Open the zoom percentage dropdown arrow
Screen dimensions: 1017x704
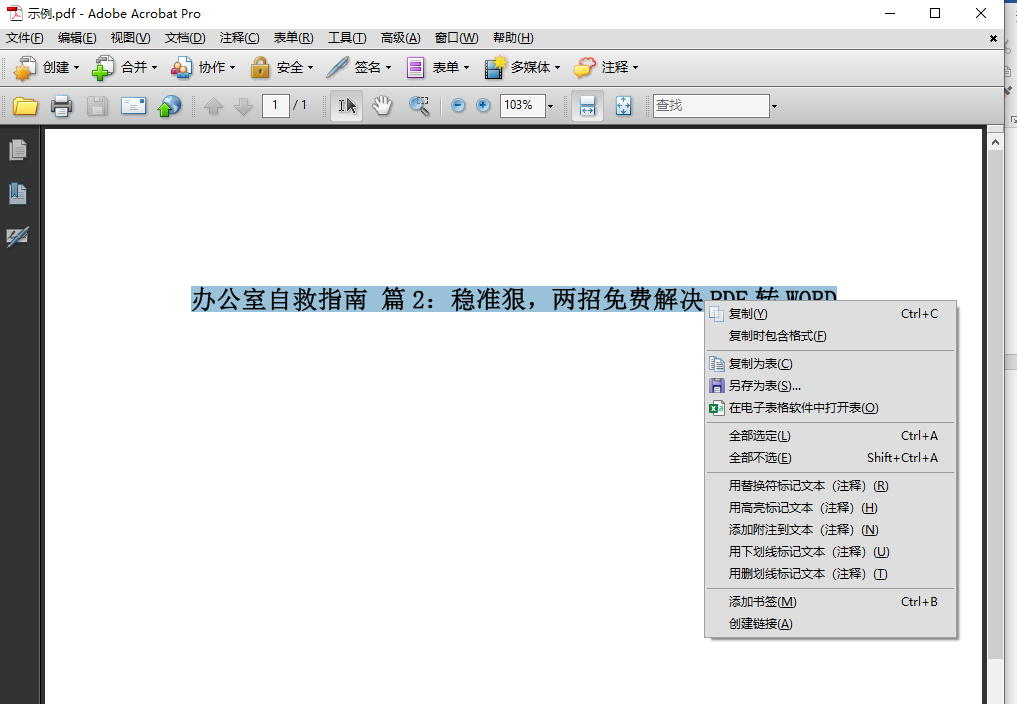pyautogui.click(x=551, y=106)
